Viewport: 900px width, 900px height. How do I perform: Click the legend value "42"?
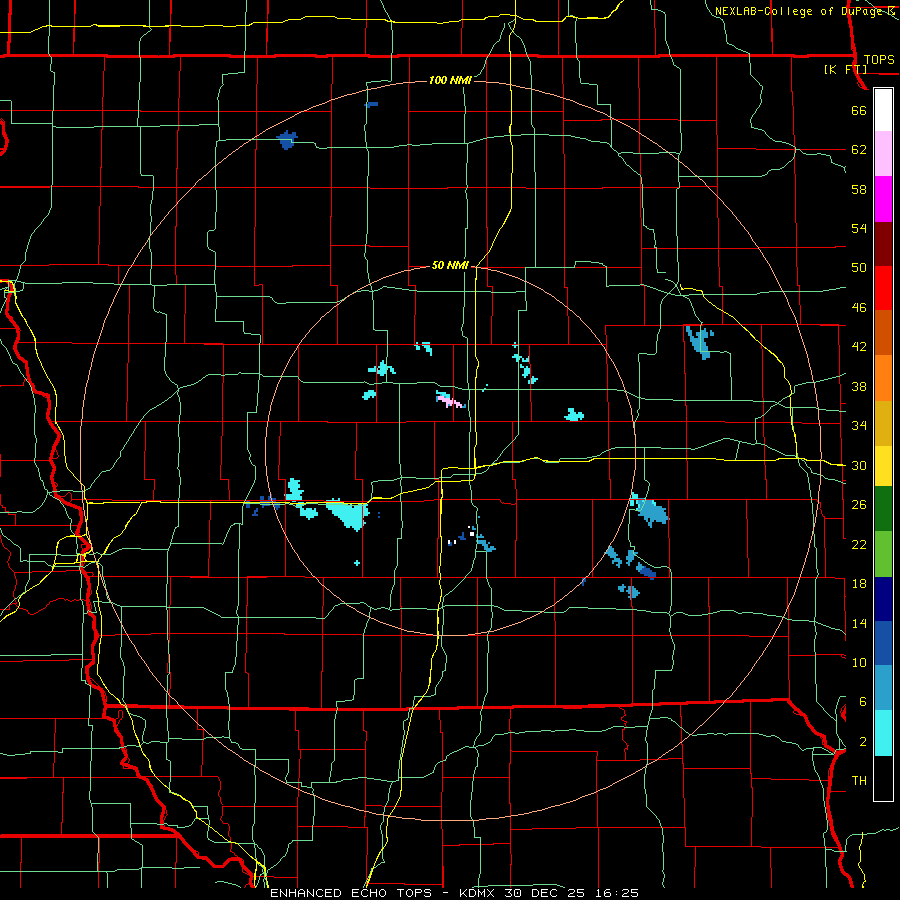click(x=859, y=347)
